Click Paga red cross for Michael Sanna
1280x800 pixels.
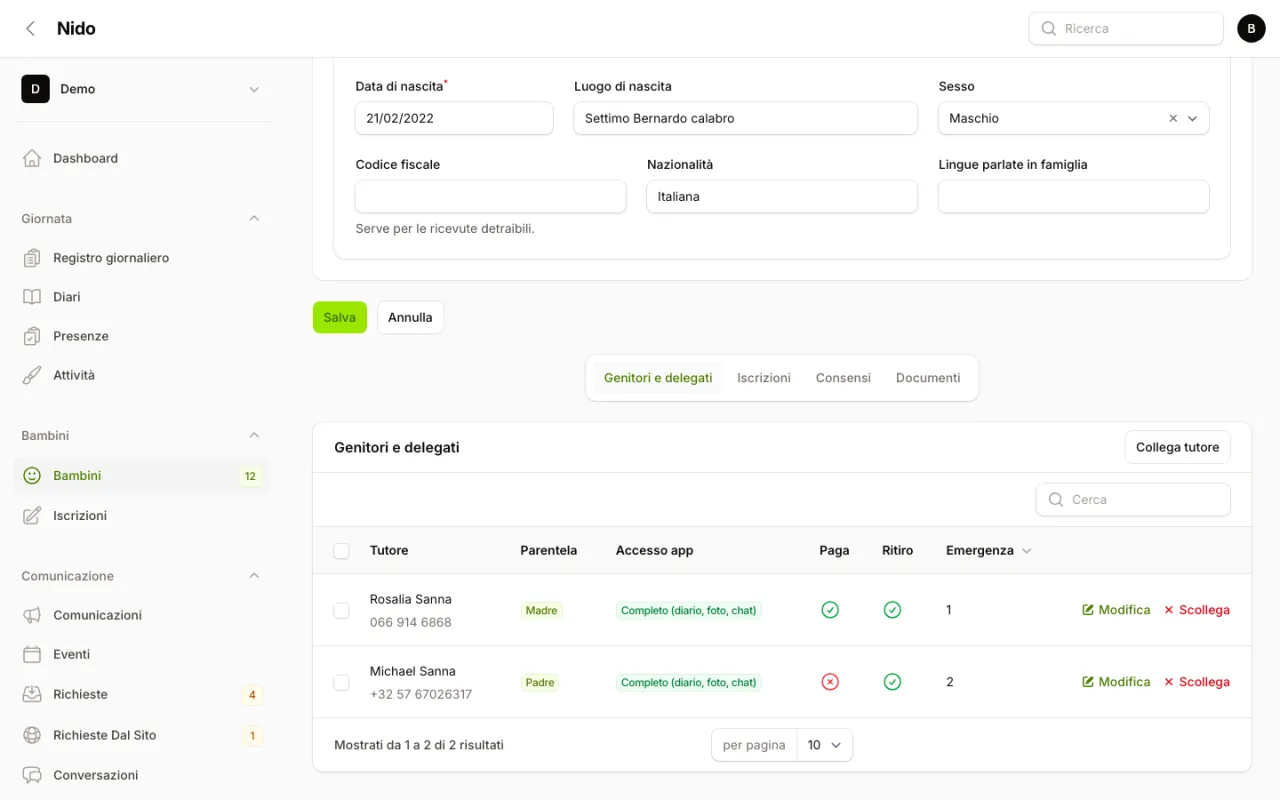click(830, 682)
